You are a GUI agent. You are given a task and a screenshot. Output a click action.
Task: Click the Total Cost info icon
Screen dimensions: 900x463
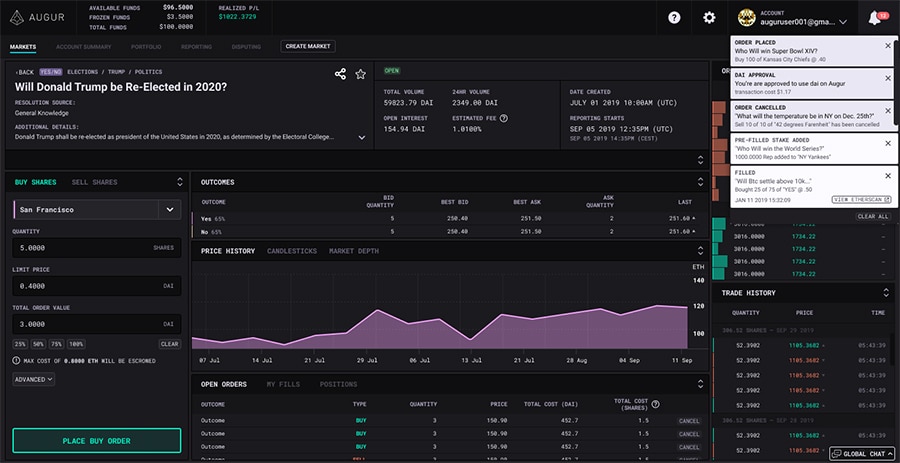click(655, 404)
